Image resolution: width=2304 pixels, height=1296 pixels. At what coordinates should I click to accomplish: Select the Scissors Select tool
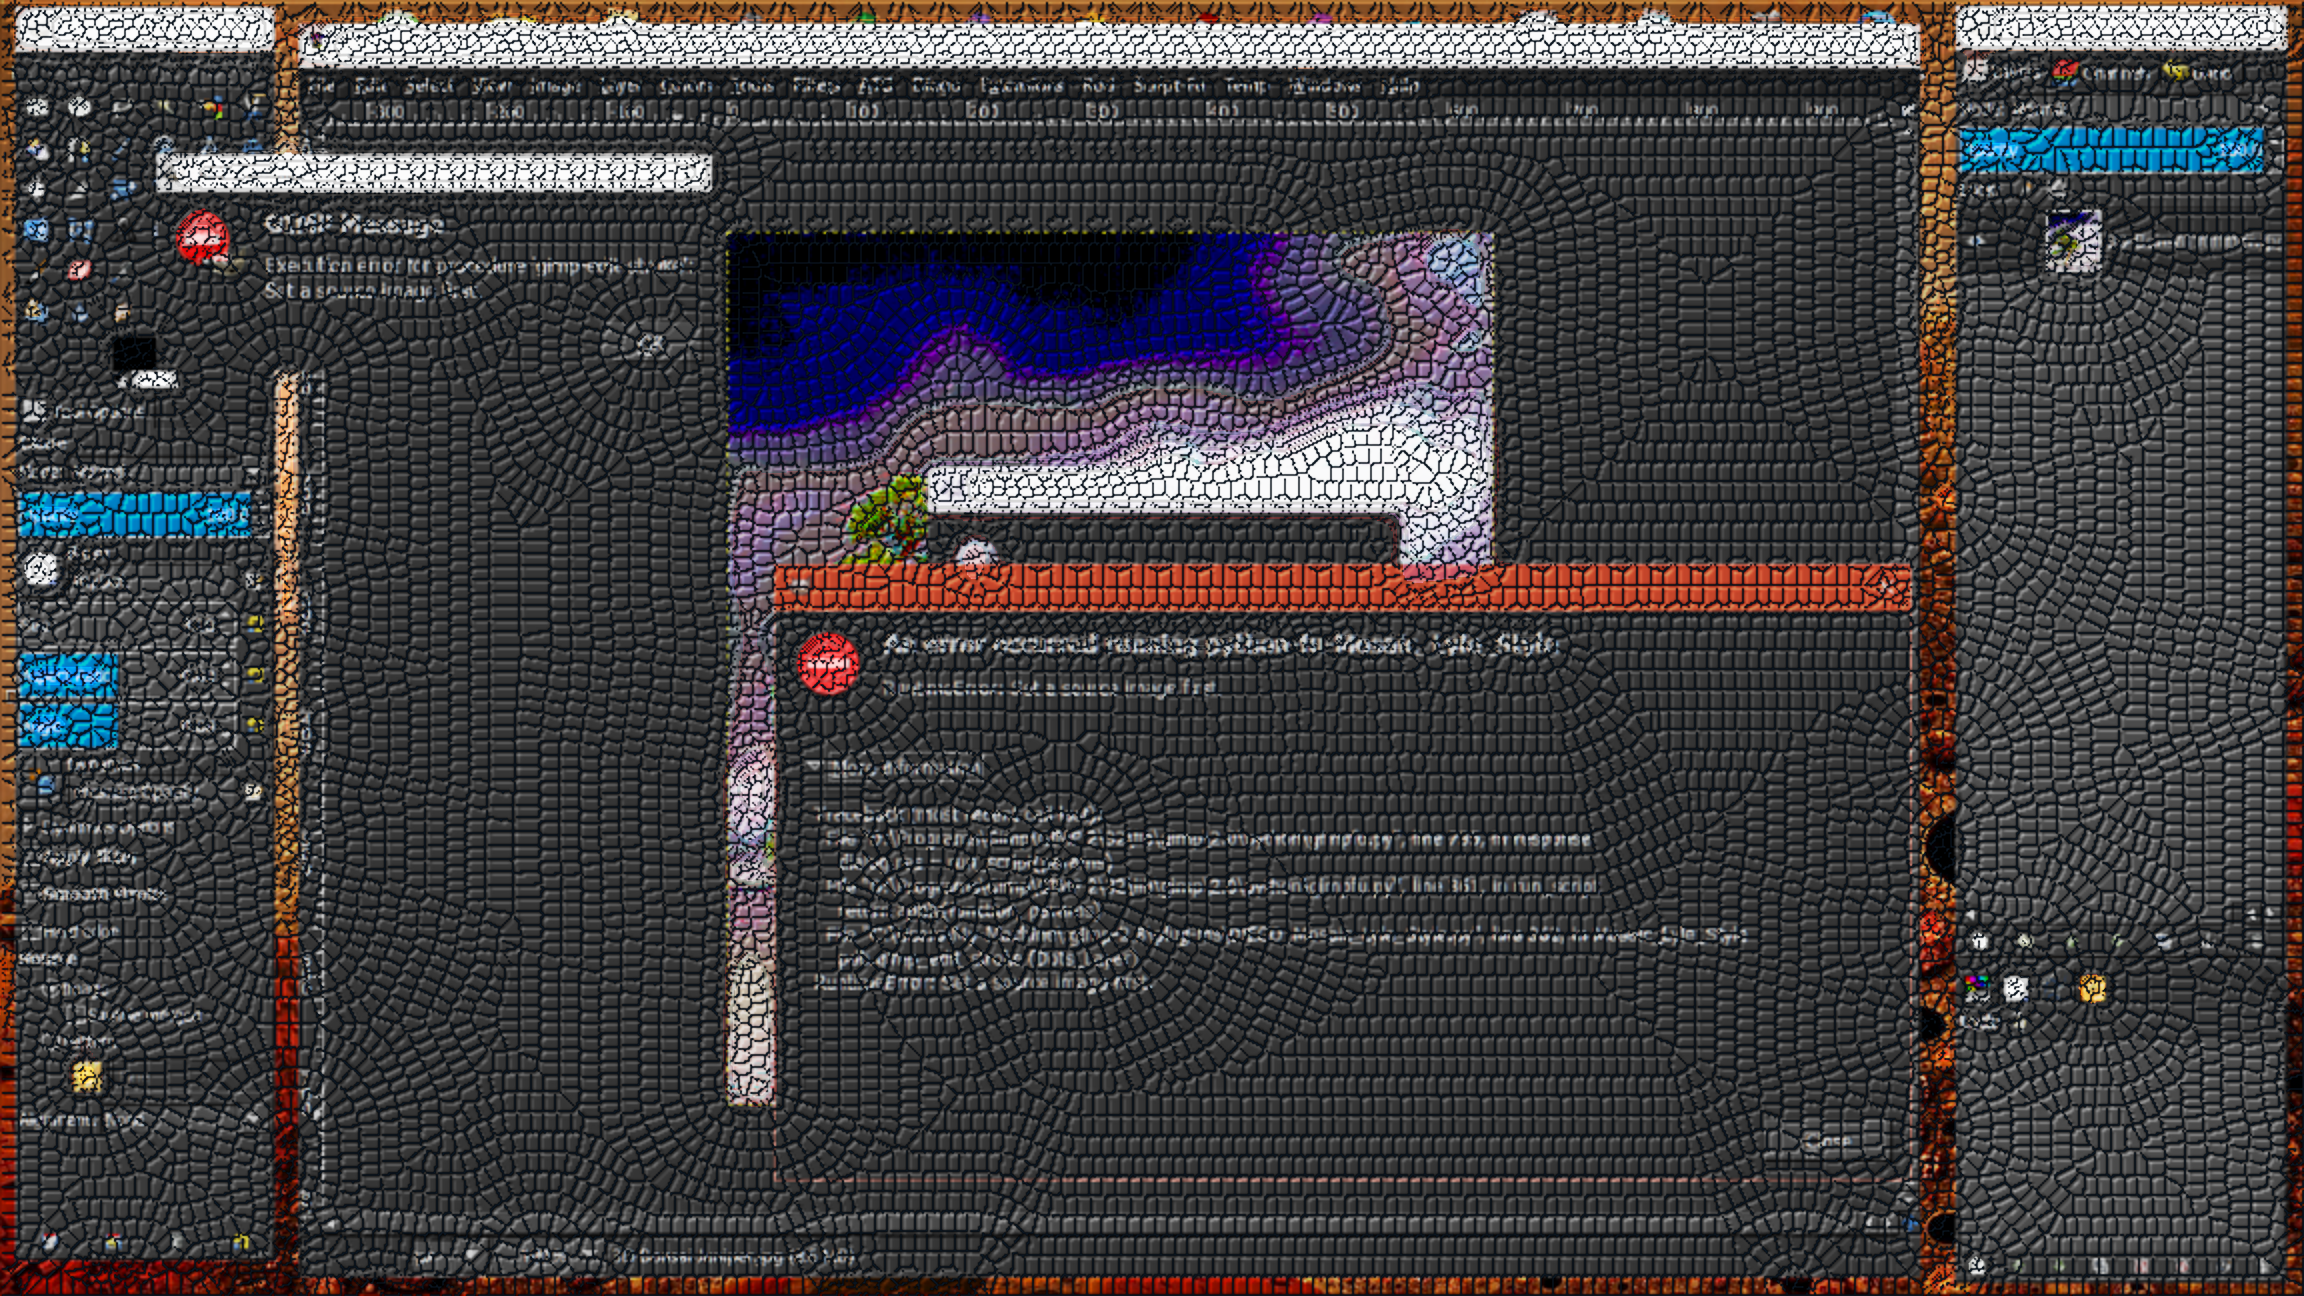point(253,107)
